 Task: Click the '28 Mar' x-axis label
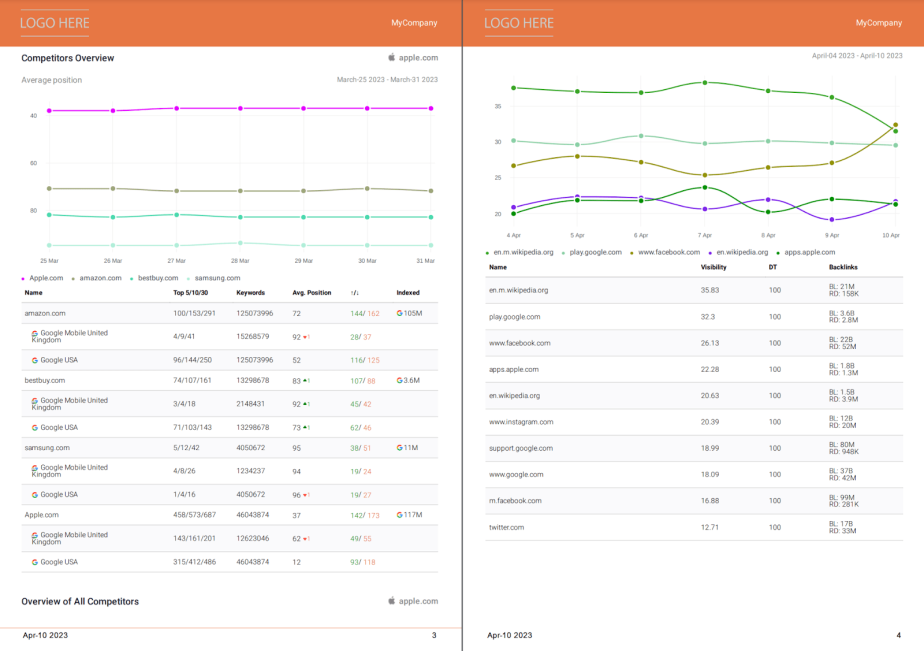point(240,260)
